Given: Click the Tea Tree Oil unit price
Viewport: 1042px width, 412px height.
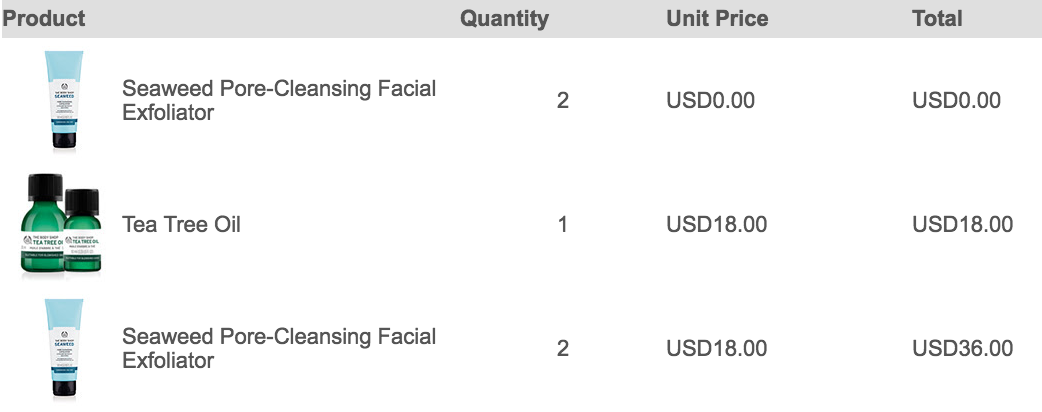Looking at the screenshot, I should click(717, 224).
